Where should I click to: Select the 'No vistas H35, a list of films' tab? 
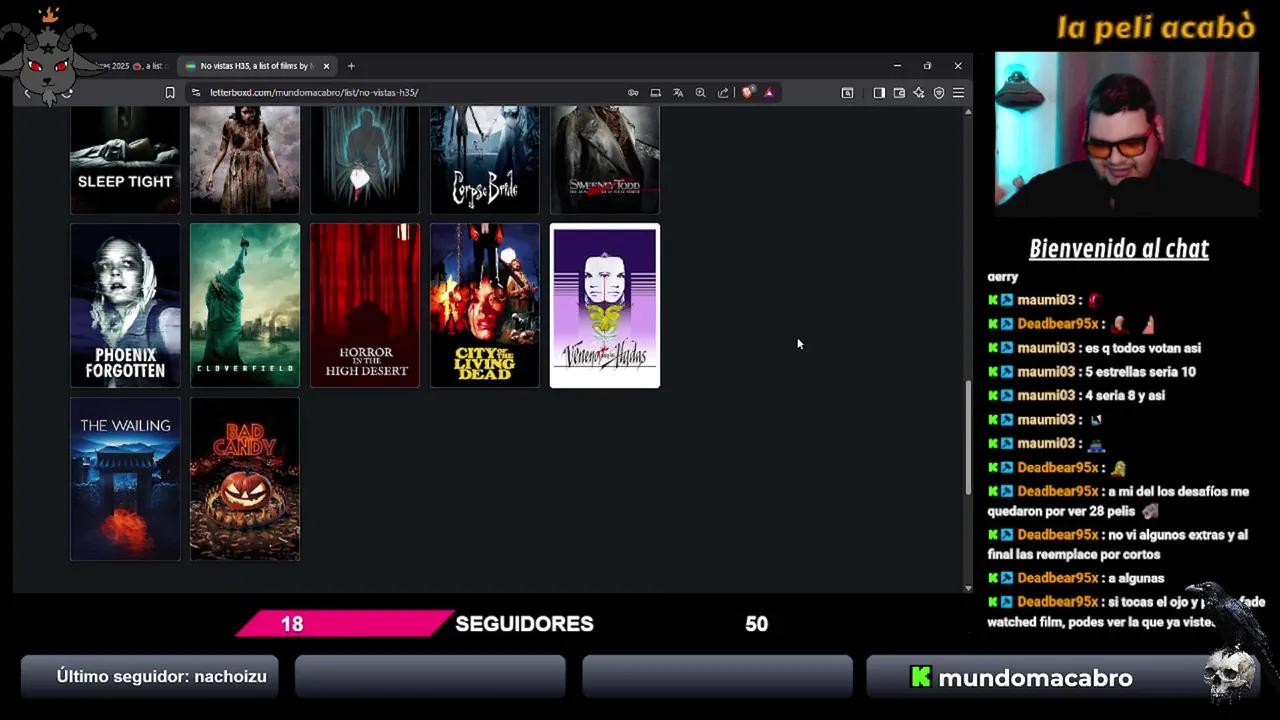pos(256,66)
